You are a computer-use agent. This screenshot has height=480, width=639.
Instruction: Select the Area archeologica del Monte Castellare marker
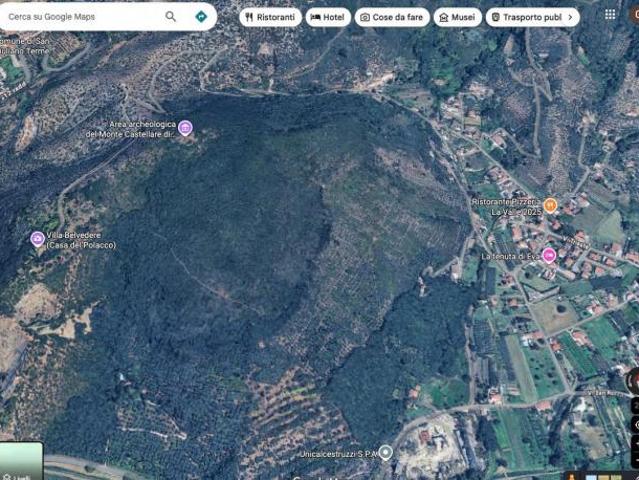pyautogui.click(x=185, y=128)
